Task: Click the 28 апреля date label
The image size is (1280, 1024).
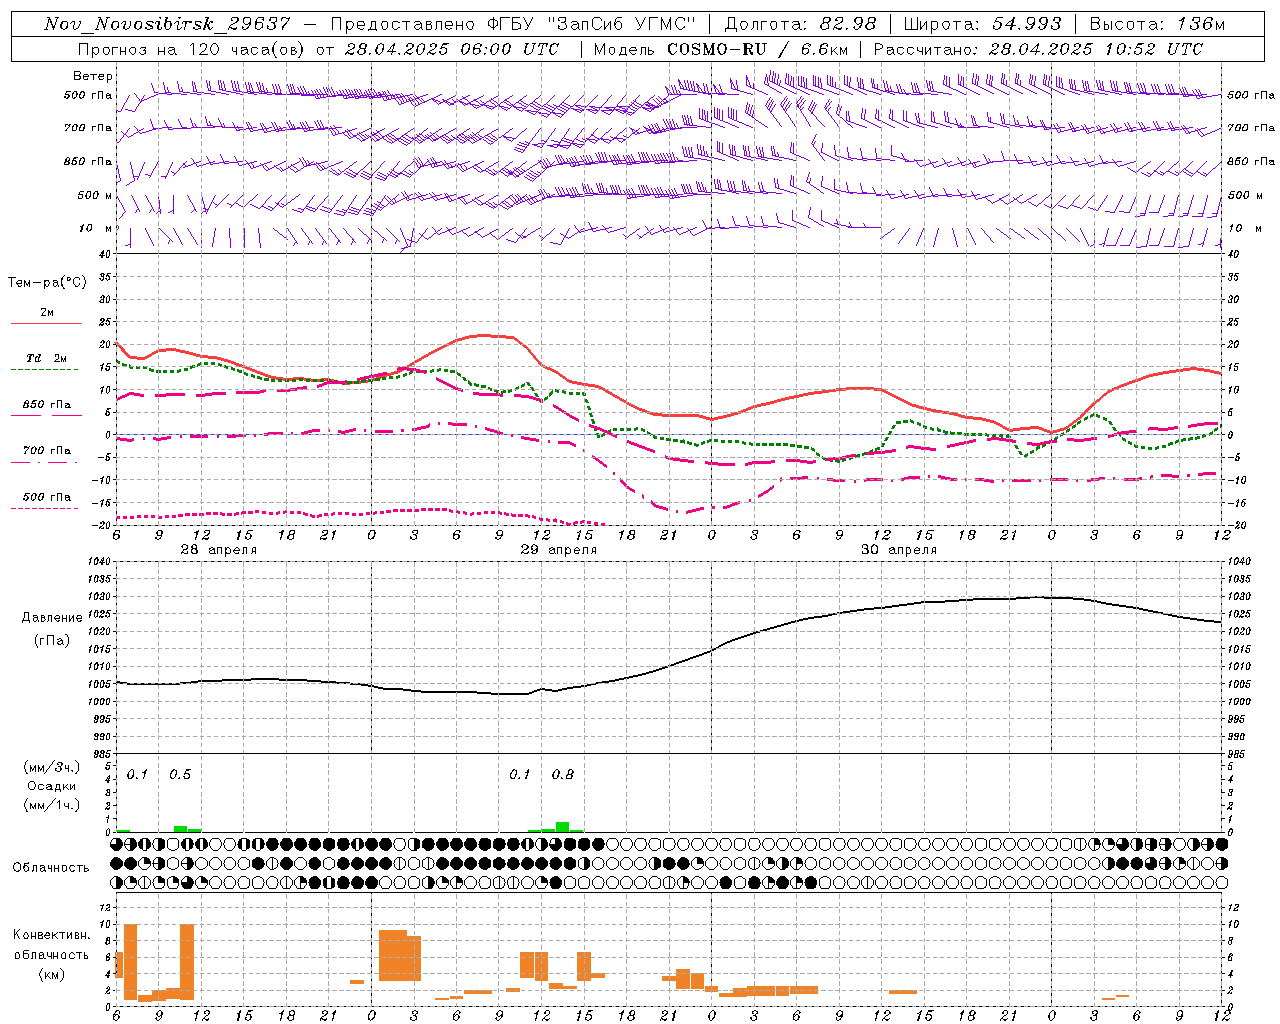Action: pyautogui.click(x=218, y=550)
